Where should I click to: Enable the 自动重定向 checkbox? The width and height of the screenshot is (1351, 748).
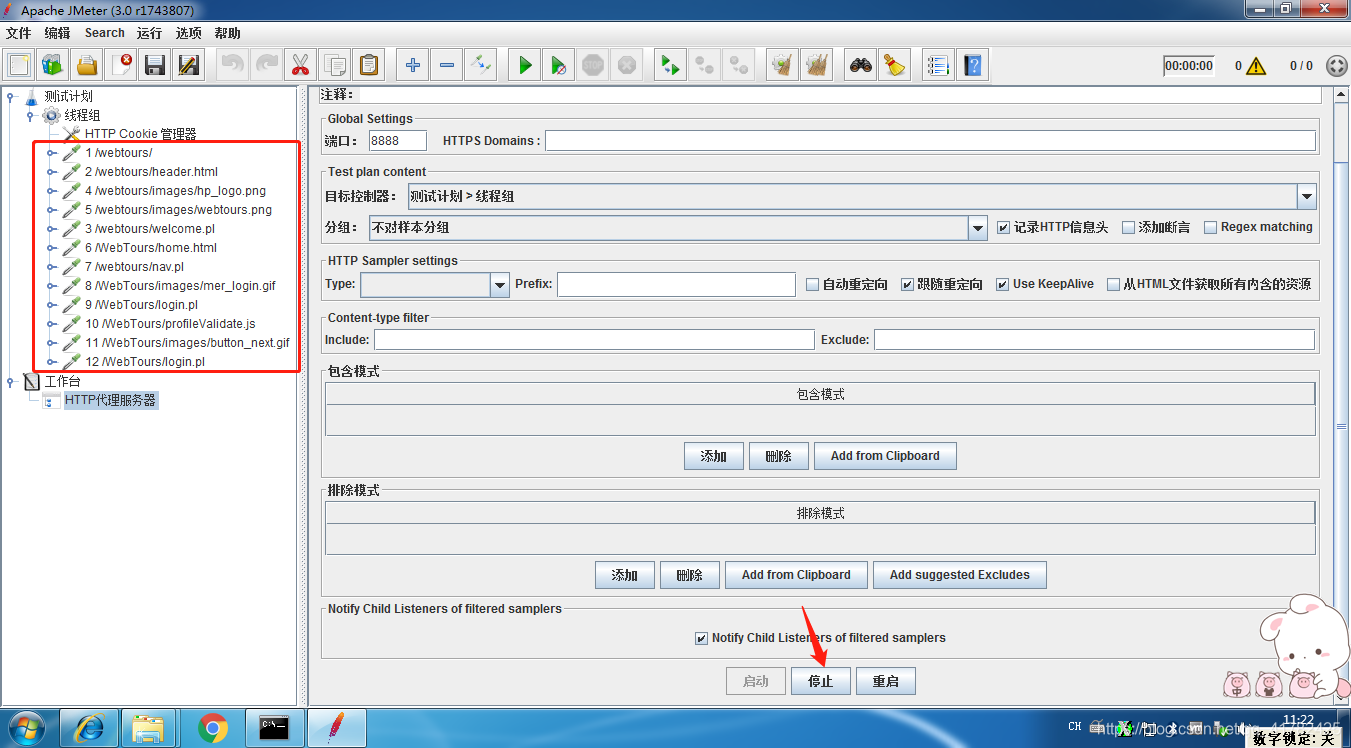813,285
